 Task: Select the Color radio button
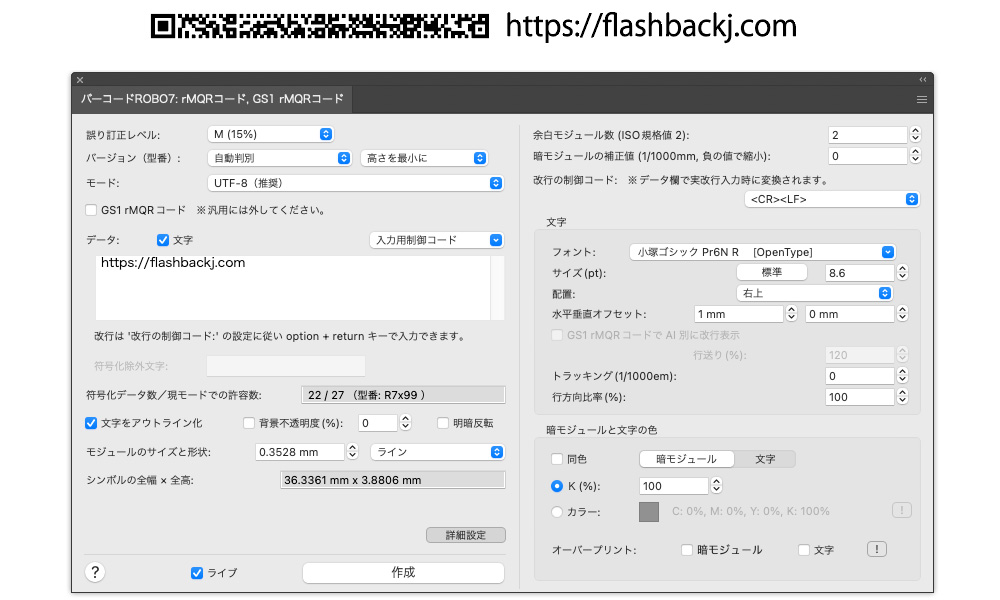558,512
